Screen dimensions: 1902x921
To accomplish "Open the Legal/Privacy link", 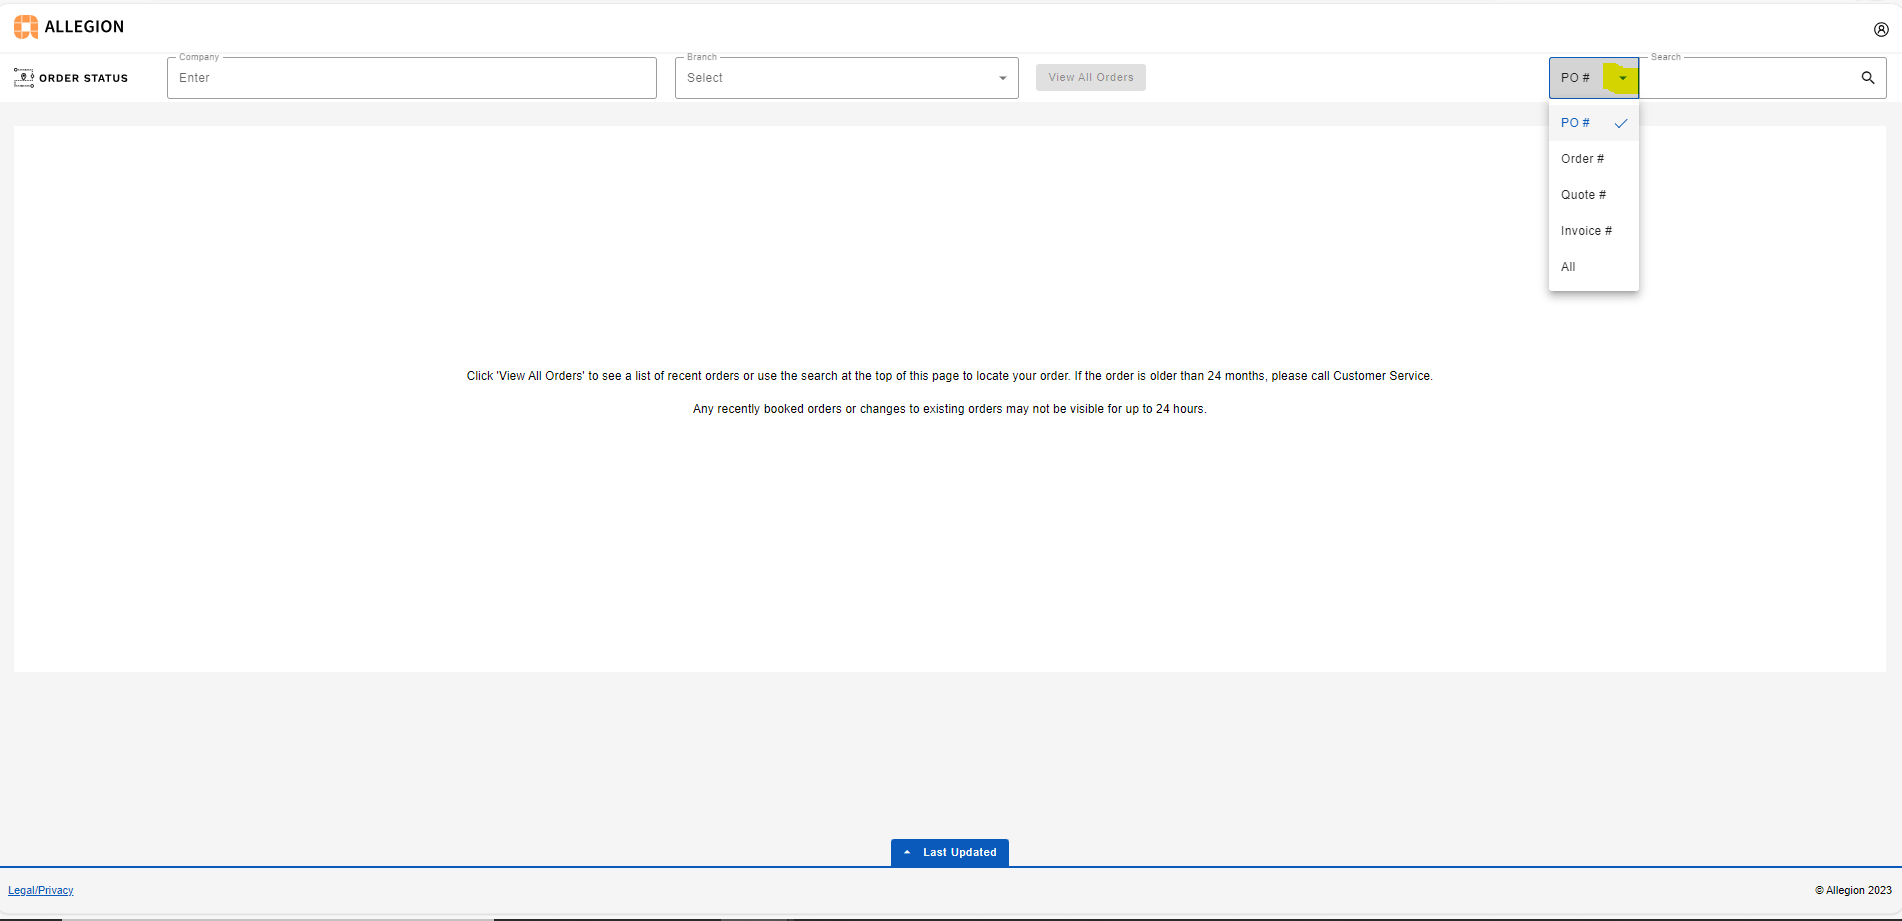I will [41, 890].
